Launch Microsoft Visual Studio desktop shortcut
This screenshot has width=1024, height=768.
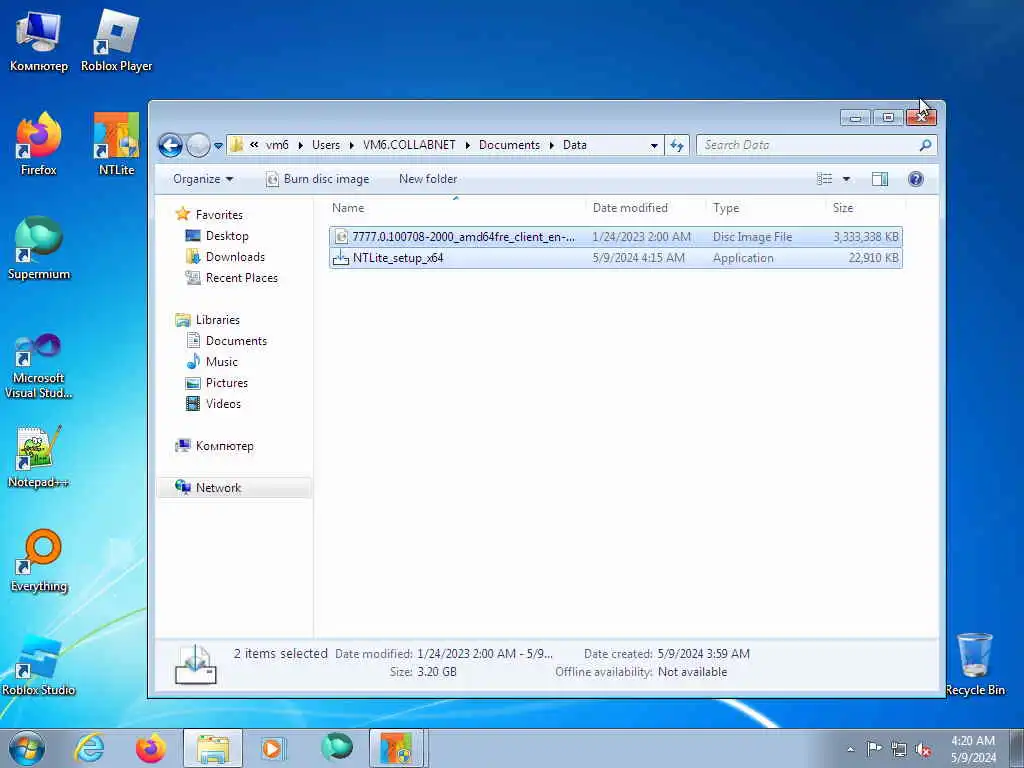(39, 366)
